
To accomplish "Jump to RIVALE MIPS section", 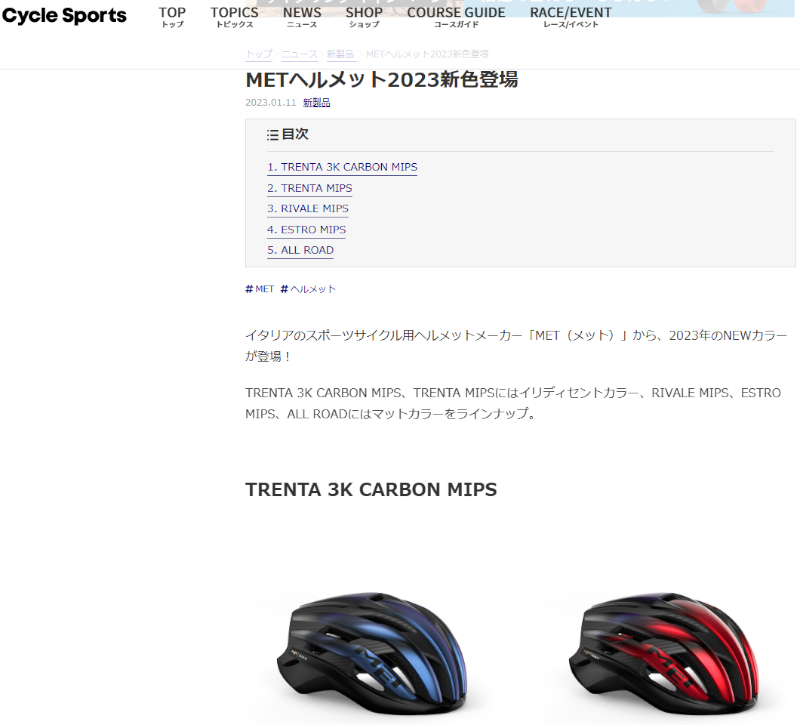I will pos(308,209).
